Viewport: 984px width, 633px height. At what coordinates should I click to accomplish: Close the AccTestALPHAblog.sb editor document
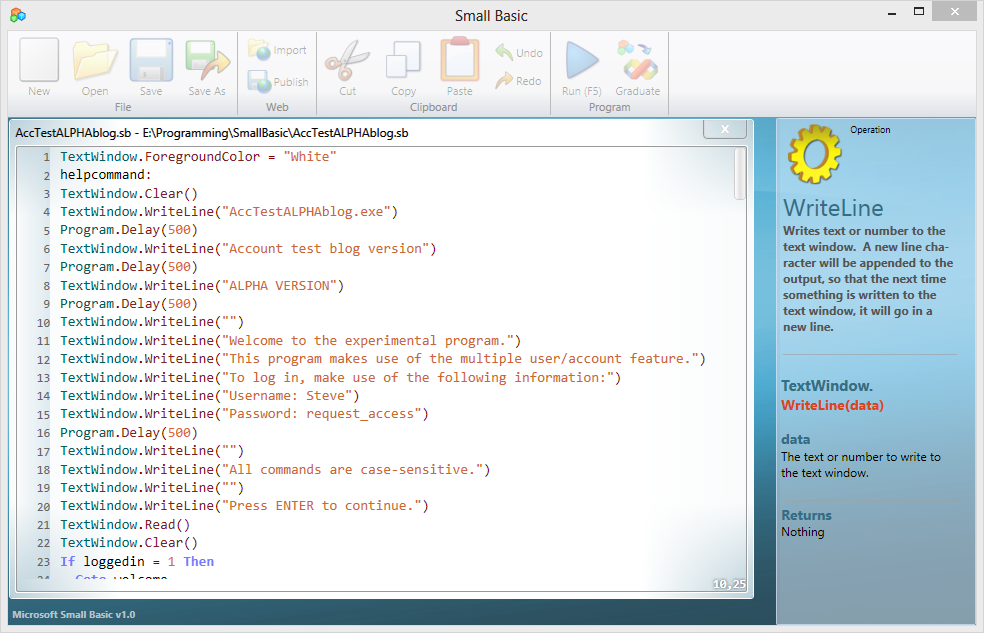tap(725, 129)
